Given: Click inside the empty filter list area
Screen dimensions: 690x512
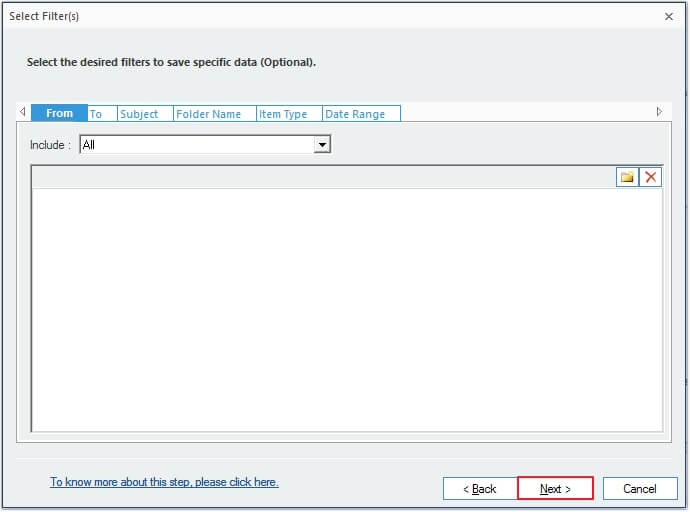Looking at the screenshot, I should [346, 310].
